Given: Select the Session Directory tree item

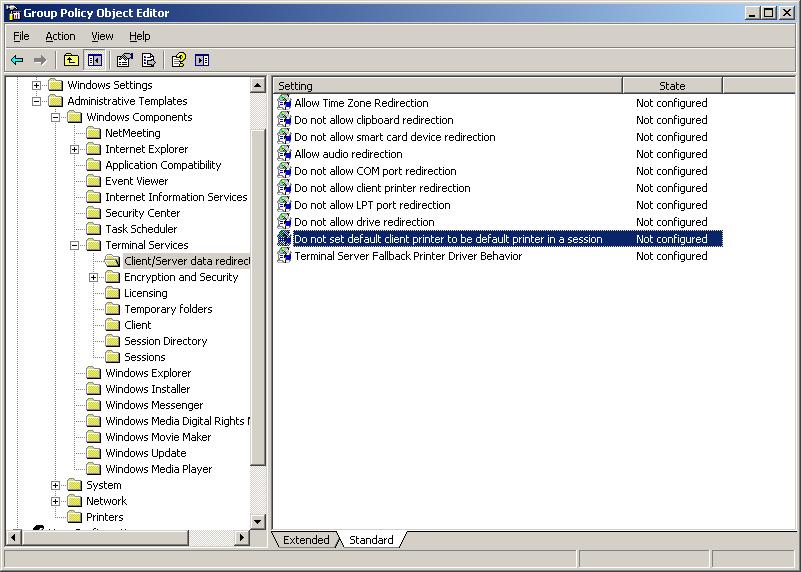Looking at the screenshot, I should (x=166, y=341).
